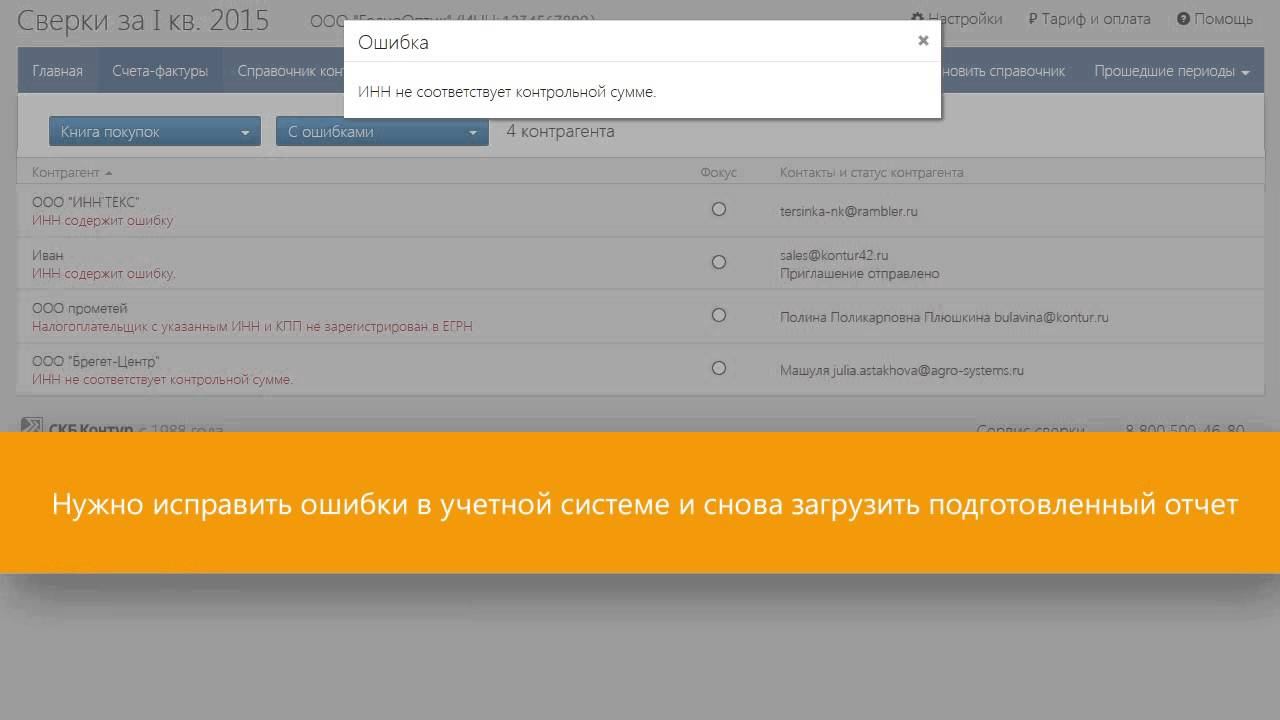Open Справочник контрагентов tab
Screen dimensions: 1280x720
pyautogui.click(x=289, y=71)
